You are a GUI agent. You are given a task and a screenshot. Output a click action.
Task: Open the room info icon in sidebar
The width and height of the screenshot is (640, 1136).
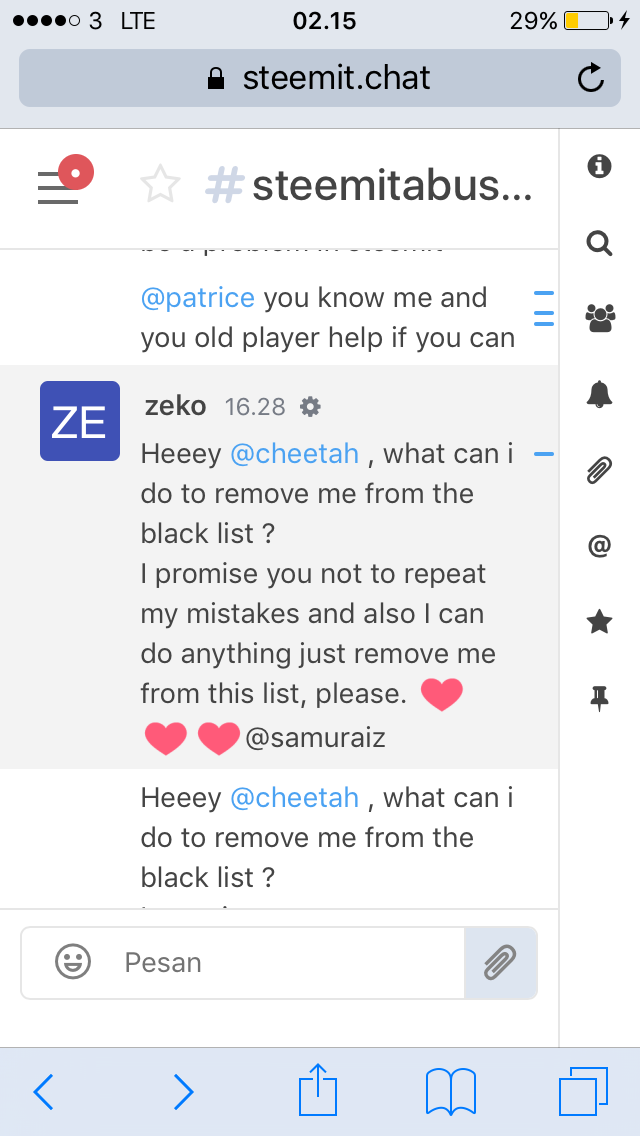[x=599, y=166]
